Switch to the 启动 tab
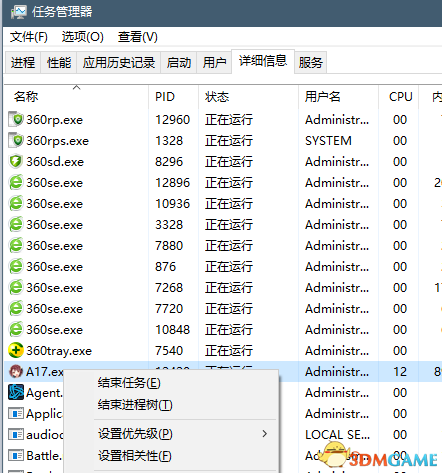This screenshot has height=473, width=442. point(179,62)
